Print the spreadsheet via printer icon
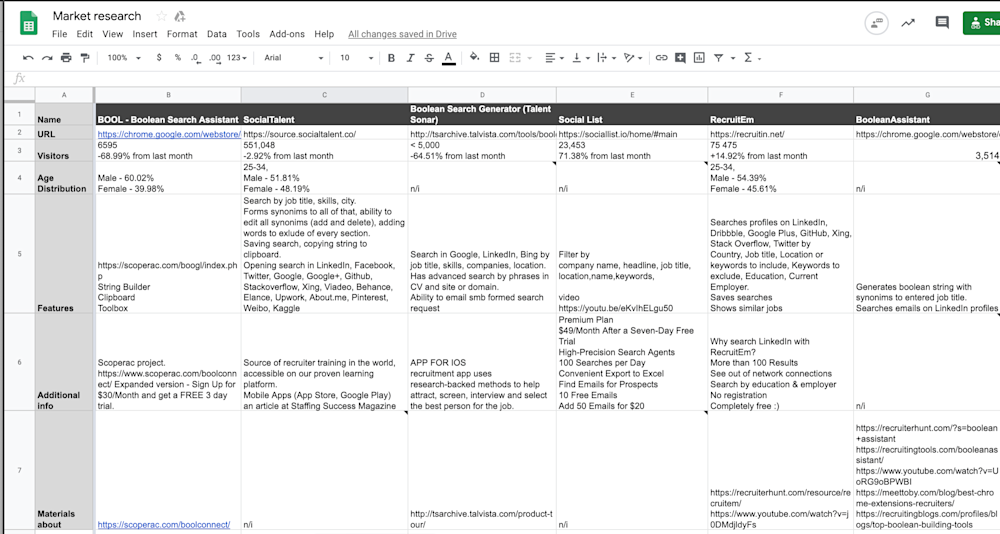This screenshot has height=534, width=1000. pos(66,58)
